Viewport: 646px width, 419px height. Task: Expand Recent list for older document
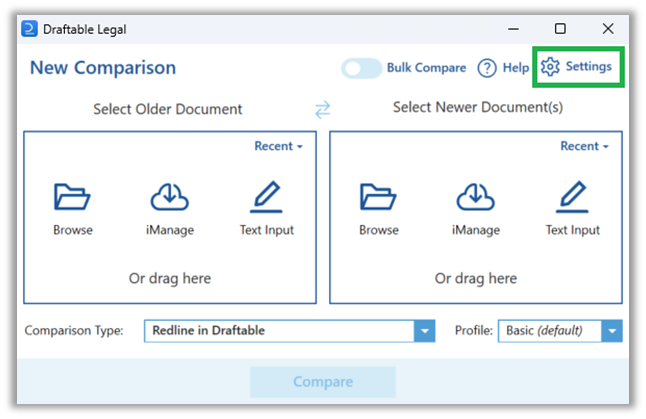click(x=279, y=146)
